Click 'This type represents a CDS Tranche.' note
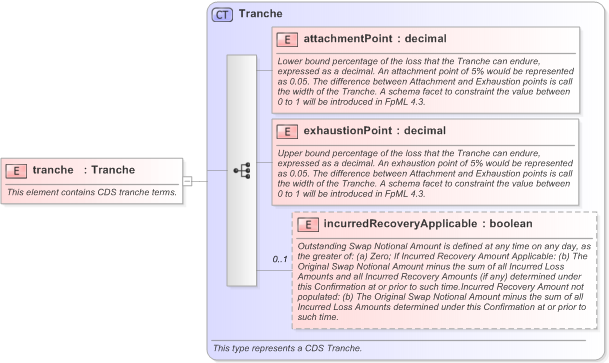Image resolution: width=609 pixels, height=363 pixels. [287, 348]
